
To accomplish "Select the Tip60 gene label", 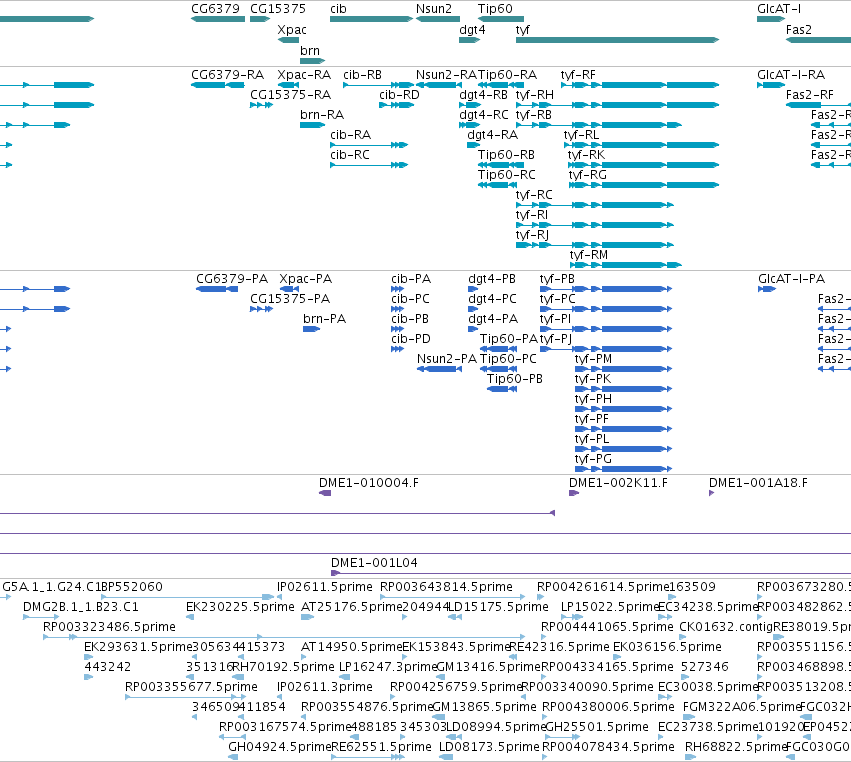I will point(495,9).
